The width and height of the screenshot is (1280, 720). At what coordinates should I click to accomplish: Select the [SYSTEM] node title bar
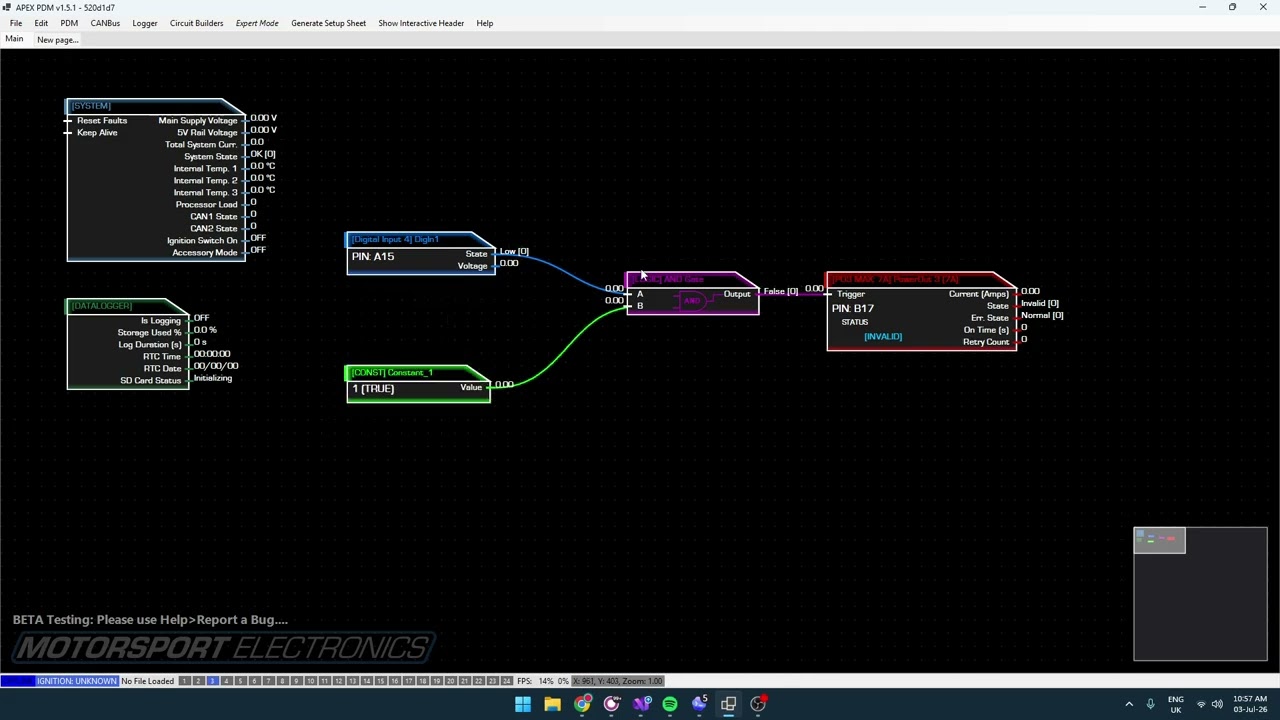155,106
